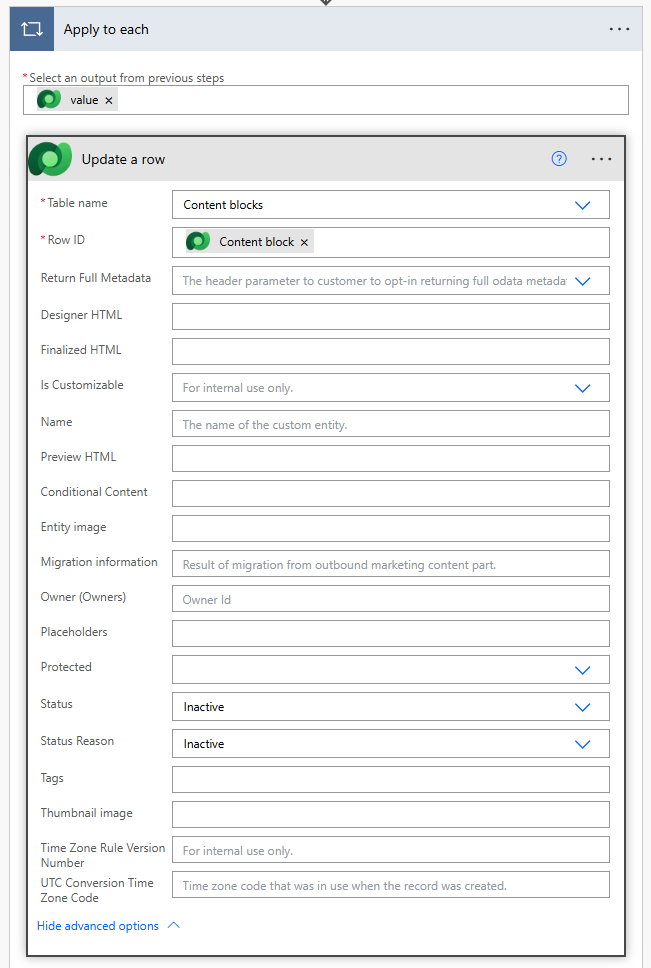Click the Name input field
The image size is (651, 968).
point(390,424)
